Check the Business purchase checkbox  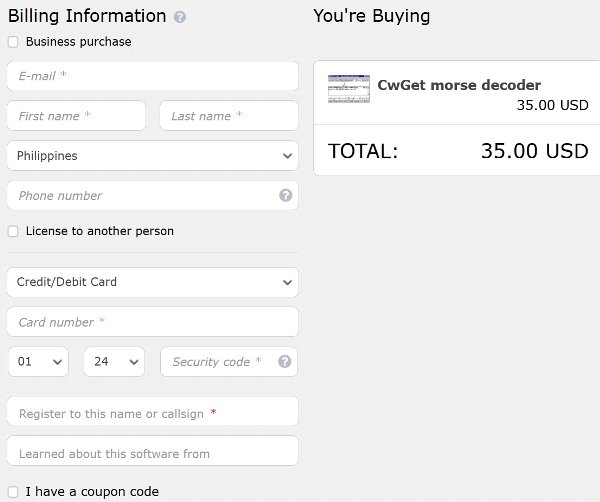(13, 42)
